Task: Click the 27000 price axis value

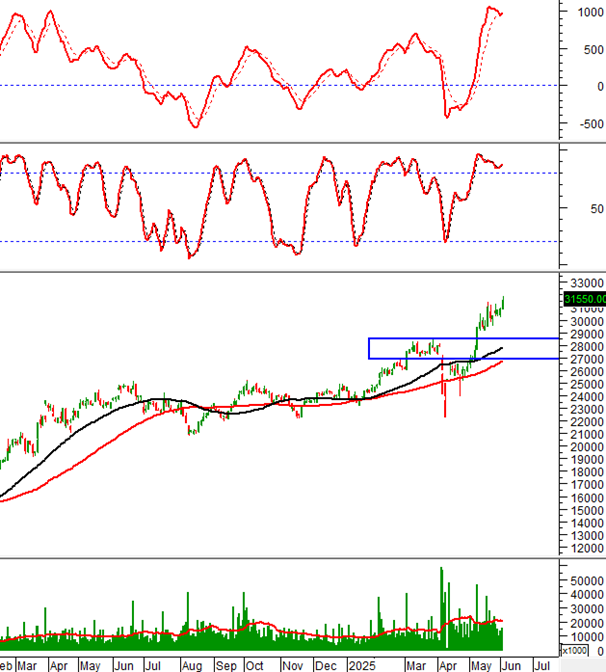Action: [587, 359]
